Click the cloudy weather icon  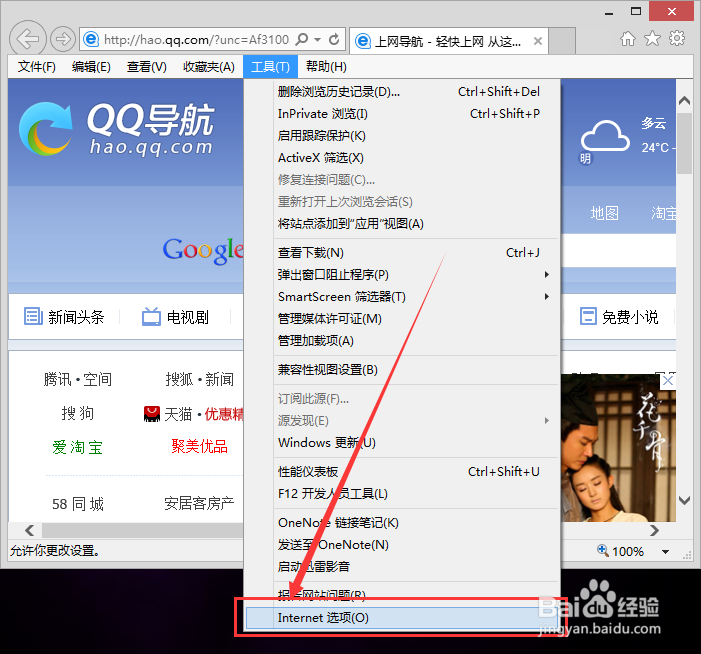coord(605,136)
